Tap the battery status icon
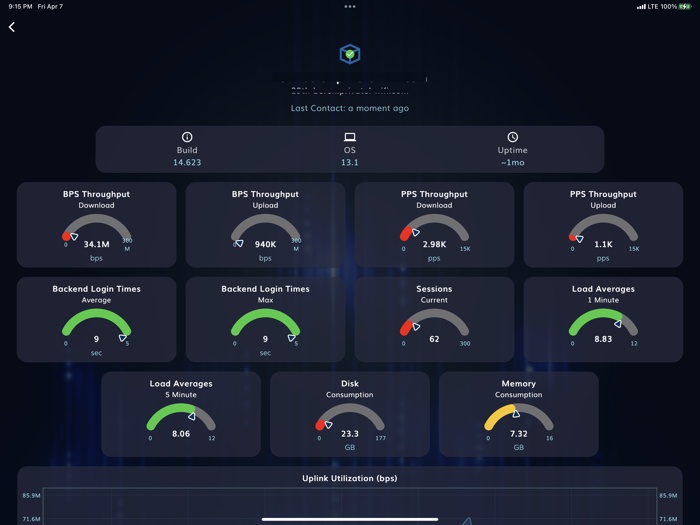Viewport: 700px width, 525px height. 685,7
